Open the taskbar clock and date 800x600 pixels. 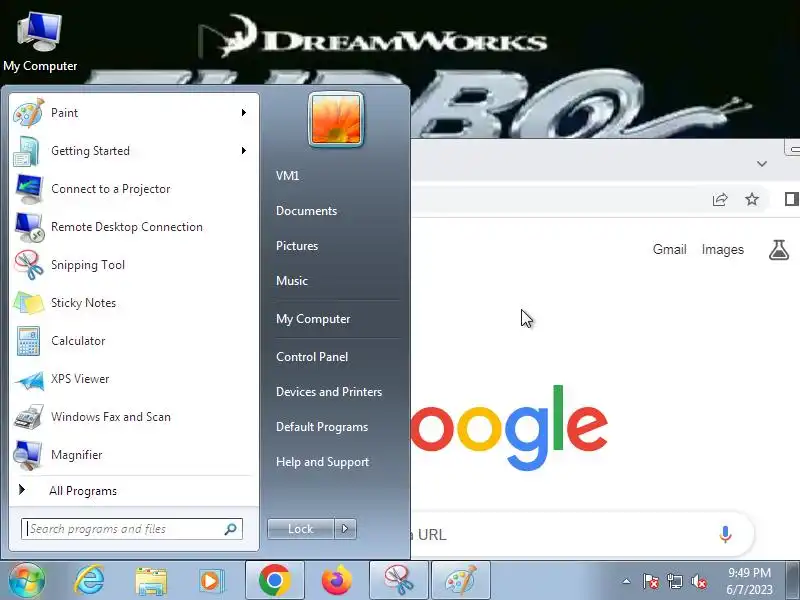click(749, 581)
